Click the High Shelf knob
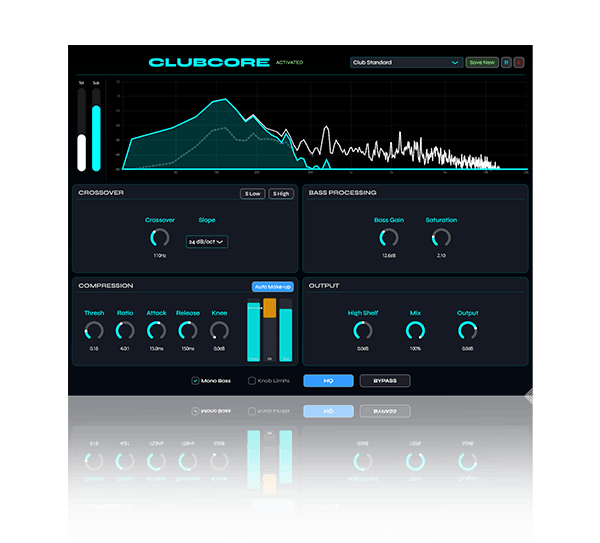The height and width of the screenshot is (543, 600). [x=363, y=331]
